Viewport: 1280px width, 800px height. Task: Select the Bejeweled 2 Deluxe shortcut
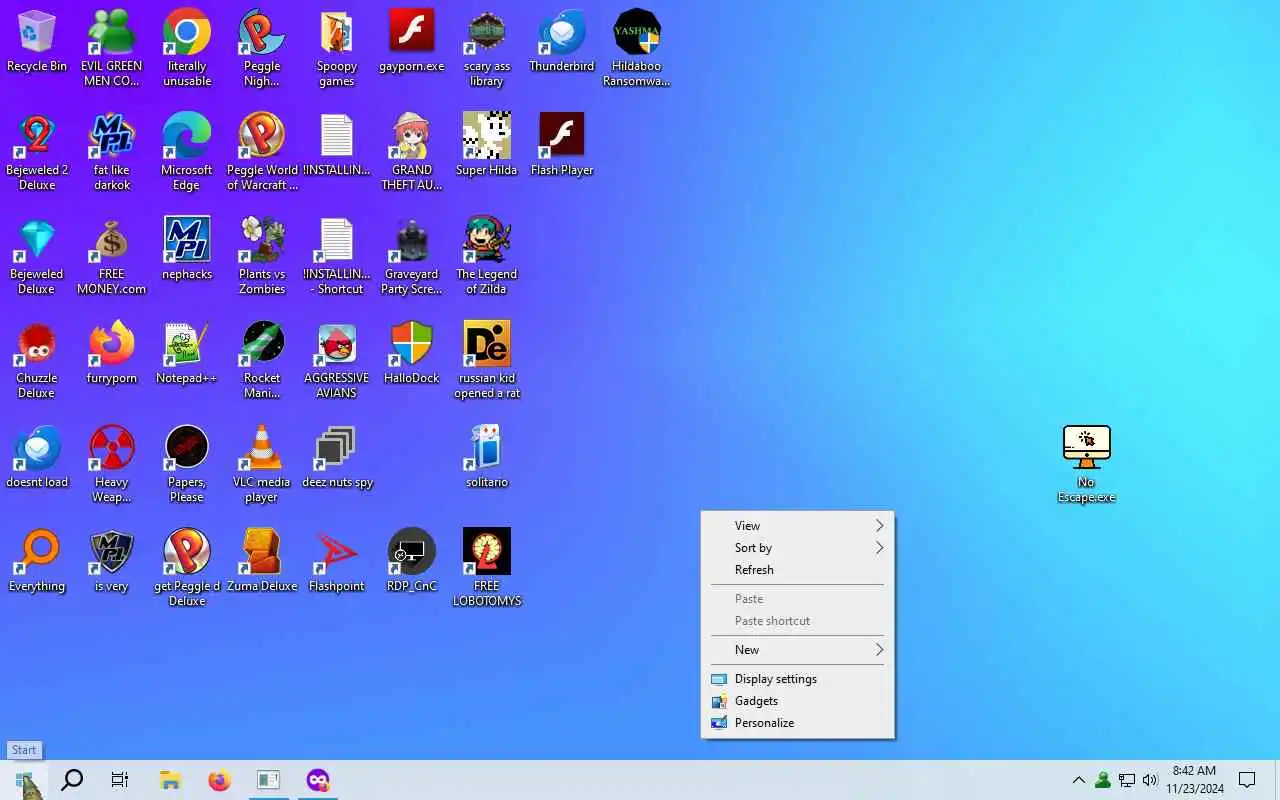pos(37,152)
